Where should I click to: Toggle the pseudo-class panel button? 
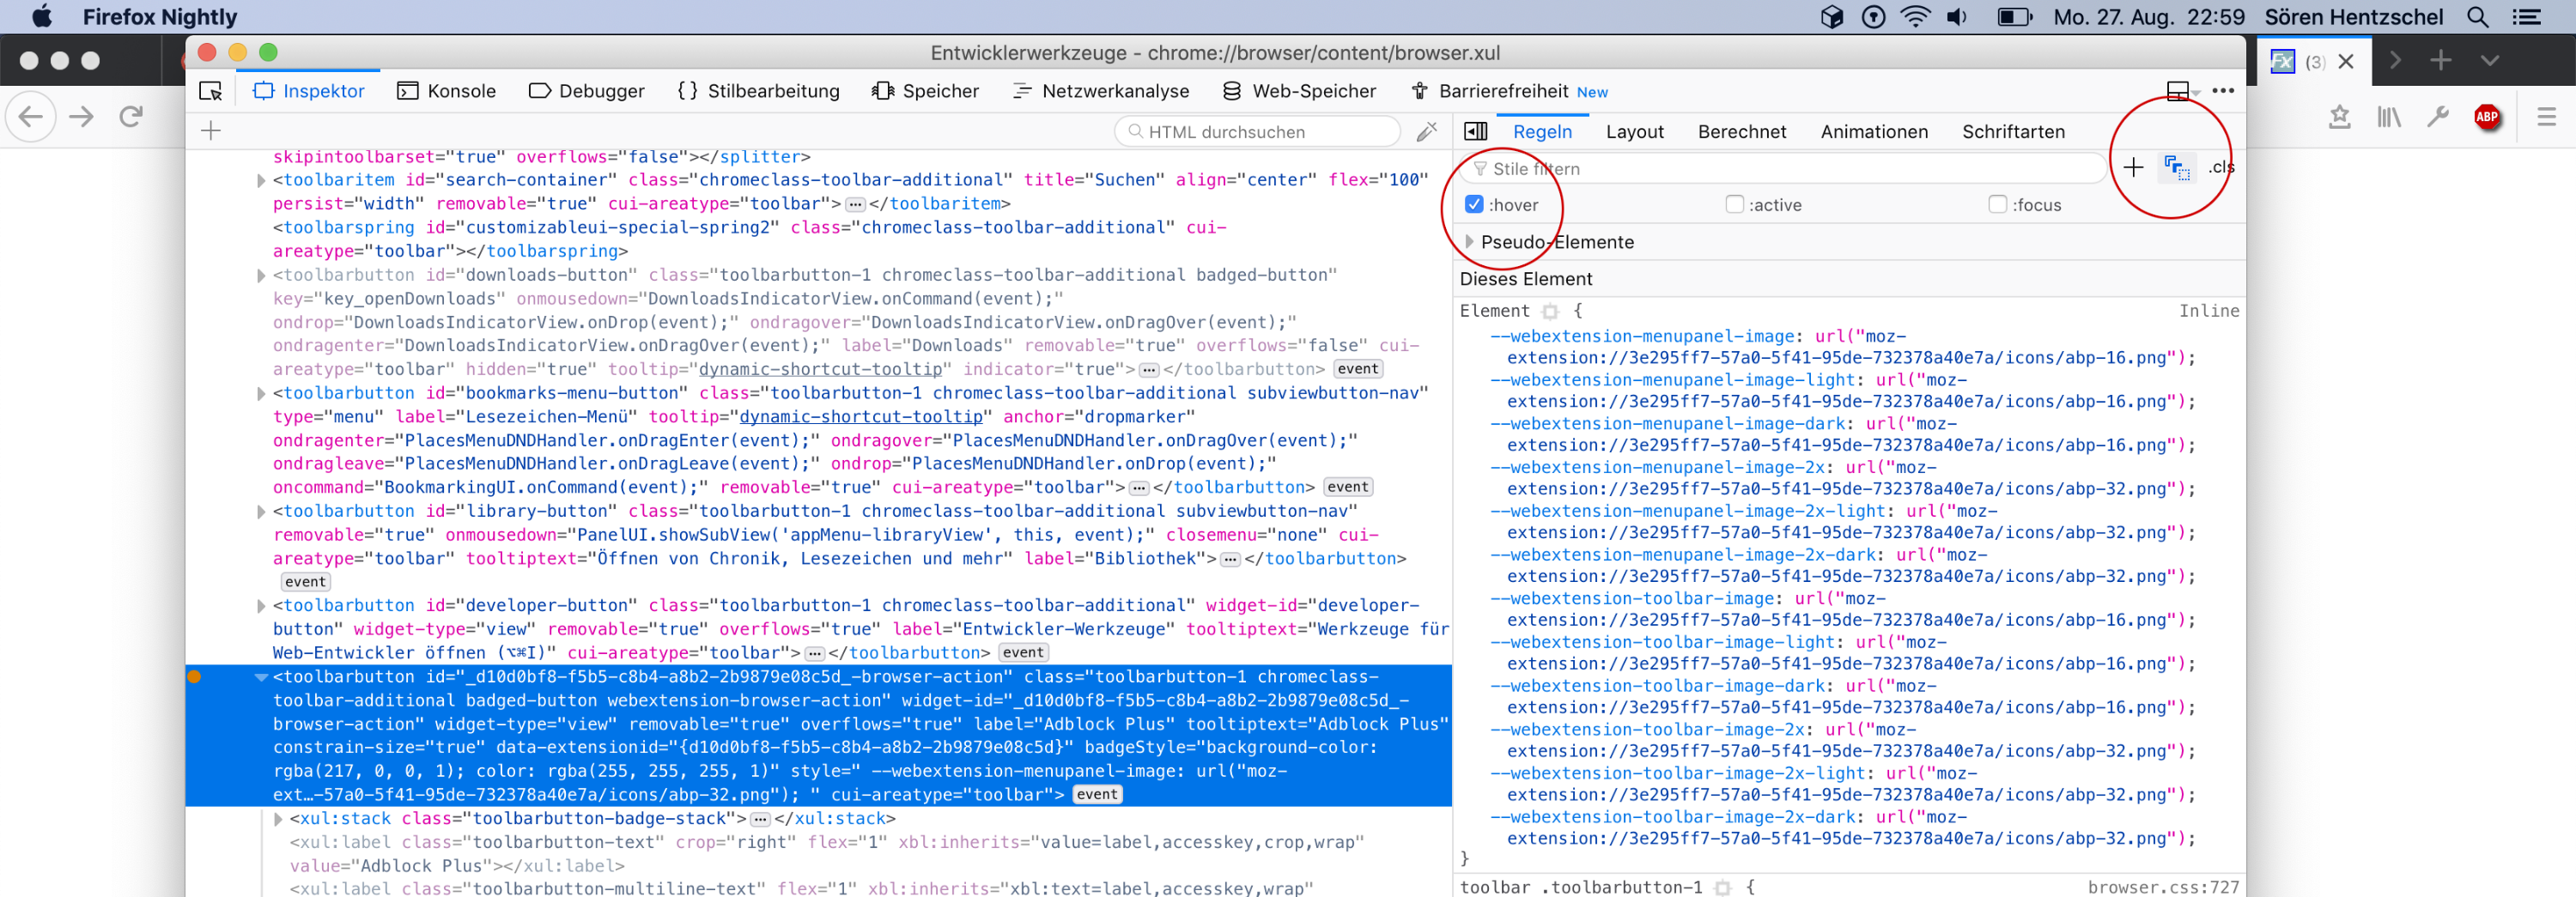[x=2177, y=167]
